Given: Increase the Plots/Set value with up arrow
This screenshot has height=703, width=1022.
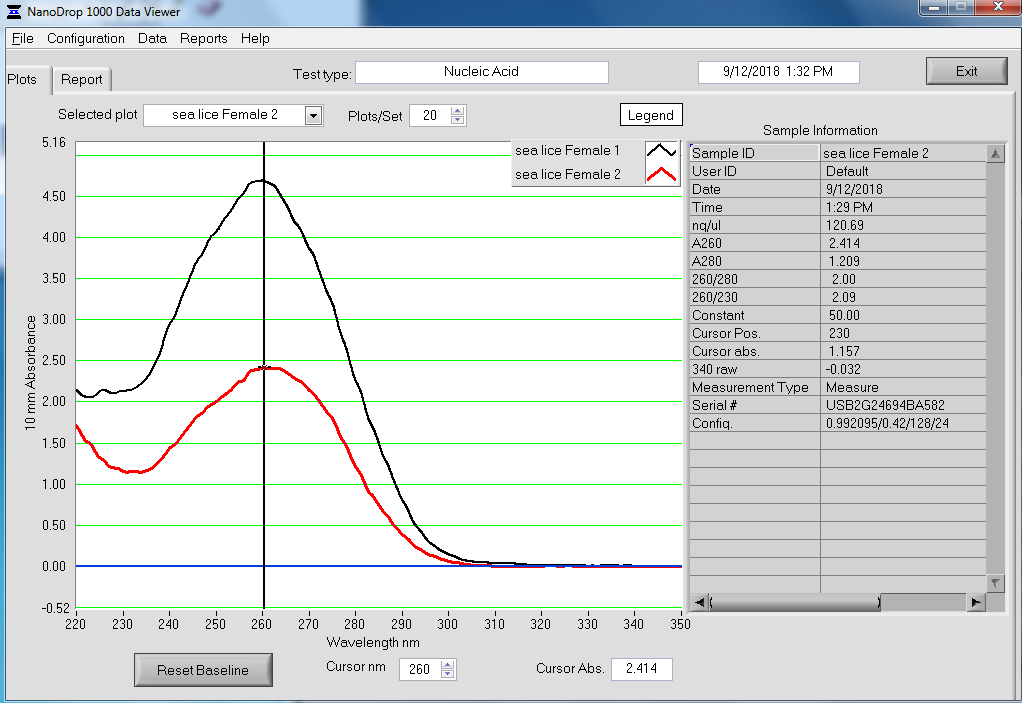Looking at the screenshot, I should point(458,111).
